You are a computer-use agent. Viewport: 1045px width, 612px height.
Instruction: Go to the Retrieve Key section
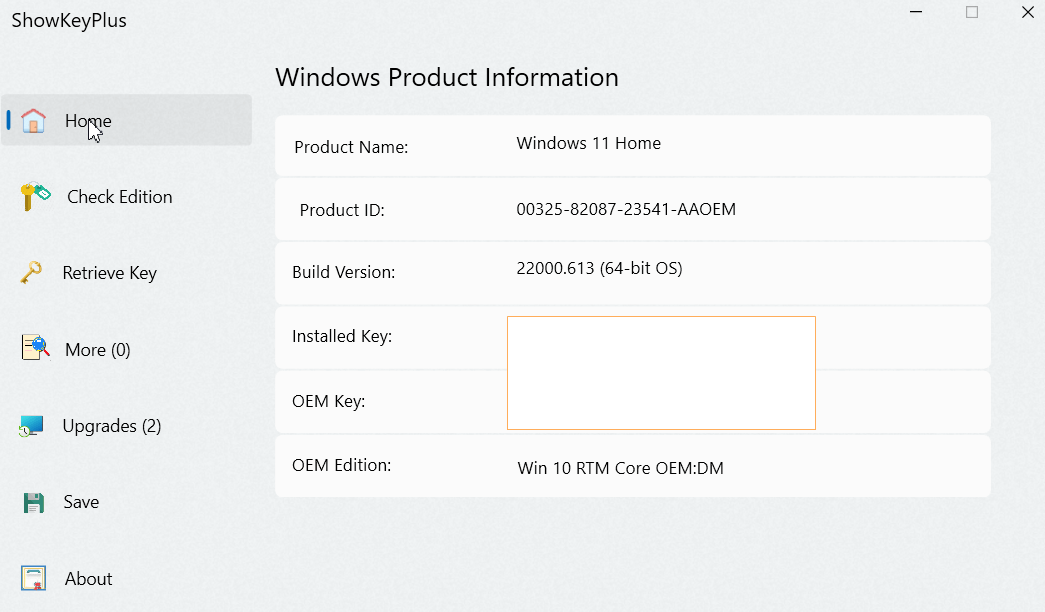point(110,273)
